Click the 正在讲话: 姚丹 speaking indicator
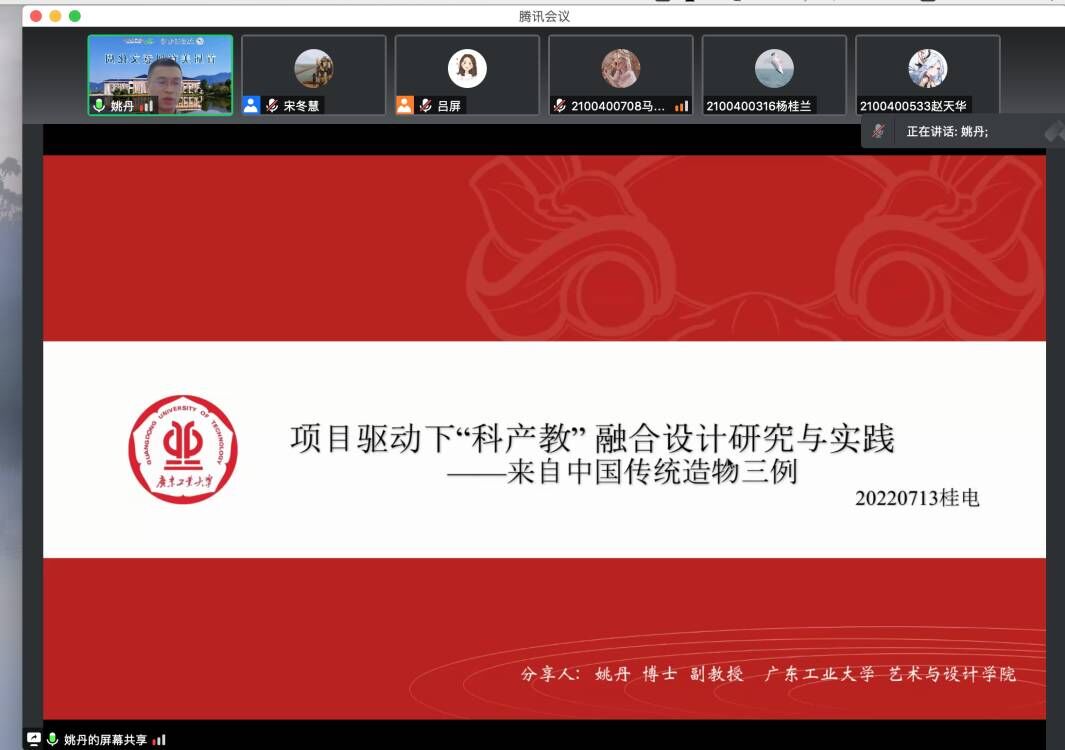Screen dimensions: 1065x750 (x=946, y=131)
